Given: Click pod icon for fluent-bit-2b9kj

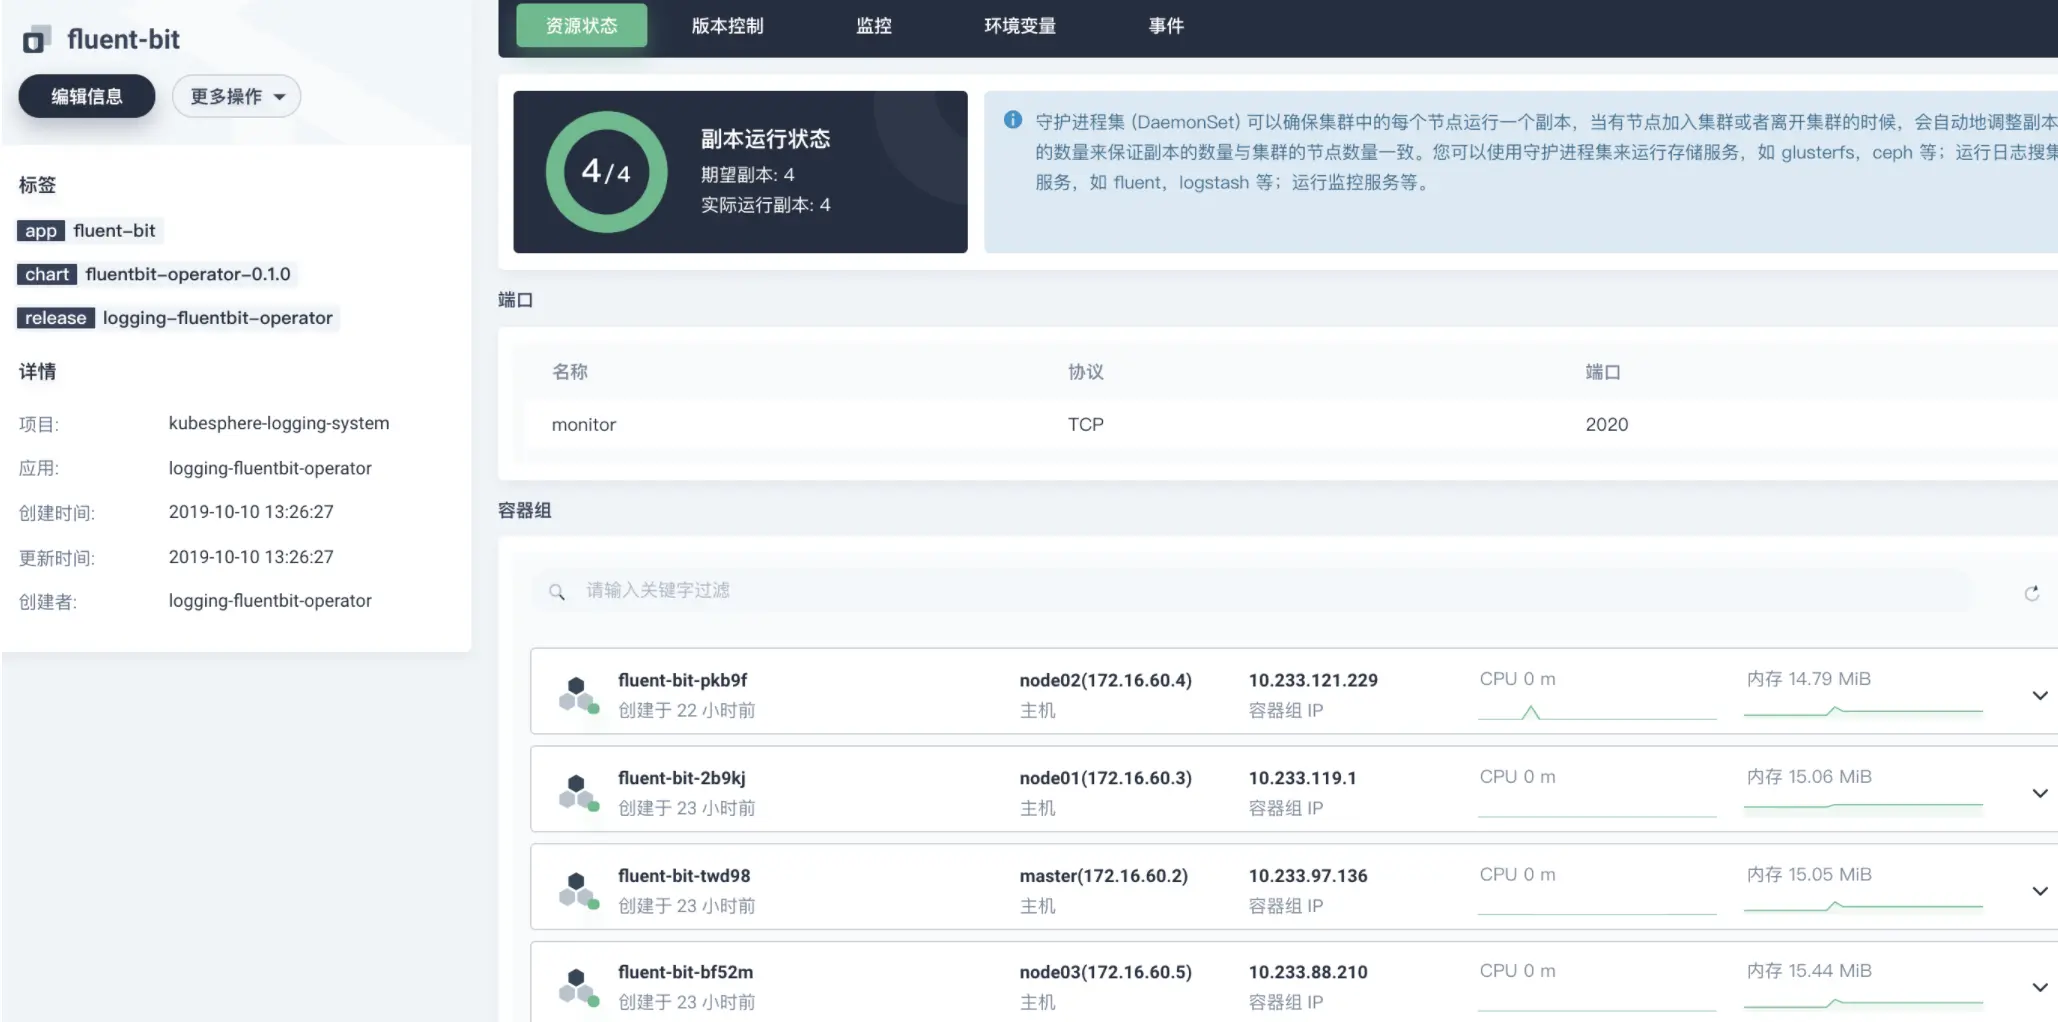Looking at the screenshot, I should 578,792.
